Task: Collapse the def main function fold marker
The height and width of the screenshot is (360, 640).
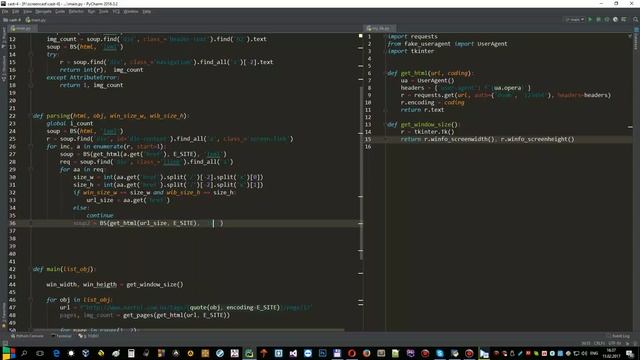Action: pos(31,269)
